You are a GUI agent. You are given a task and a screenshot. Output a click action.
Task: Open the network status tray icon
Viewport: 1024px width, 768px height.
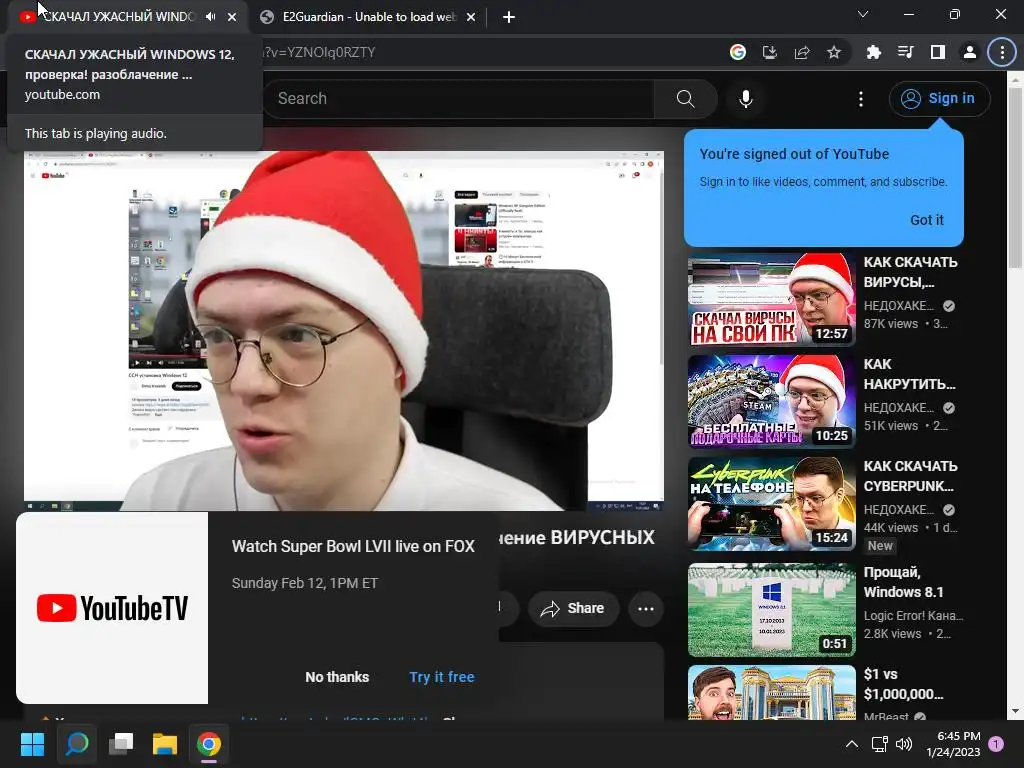point(880,744)
